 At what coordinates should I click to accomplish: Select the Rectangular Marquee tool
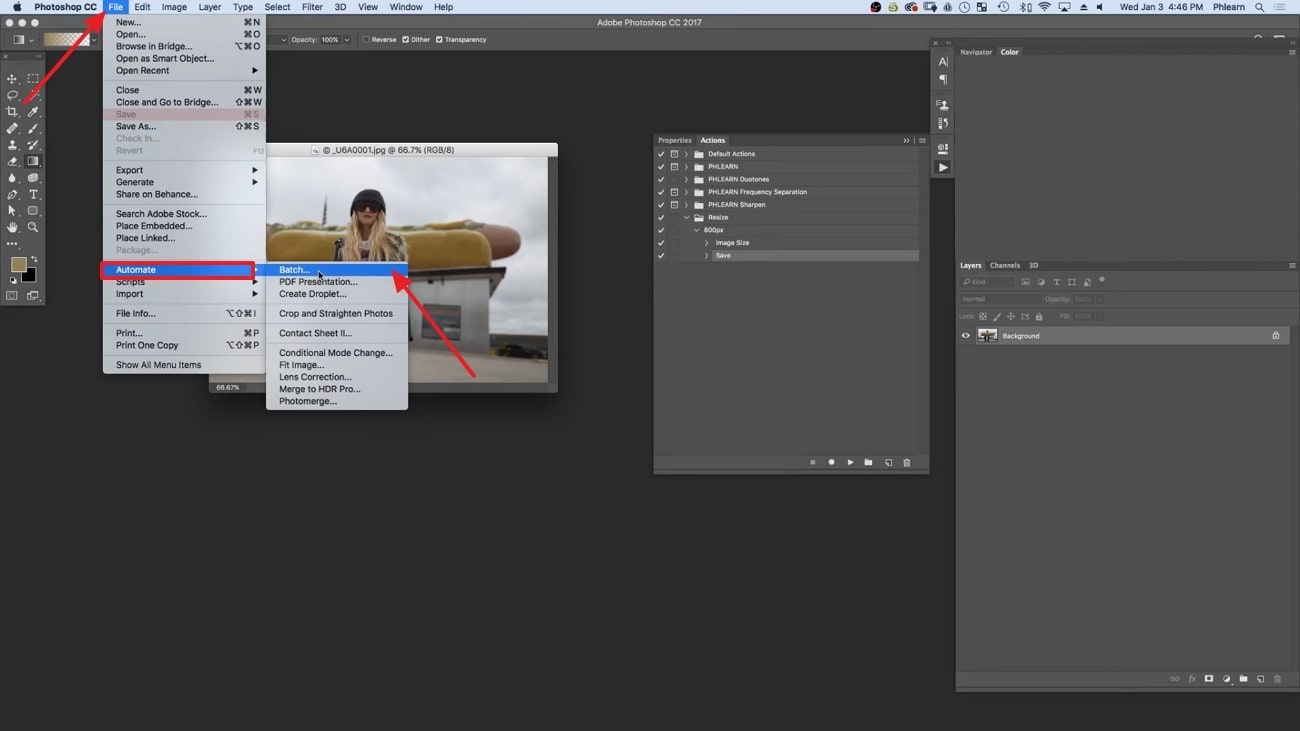[33, 79]
